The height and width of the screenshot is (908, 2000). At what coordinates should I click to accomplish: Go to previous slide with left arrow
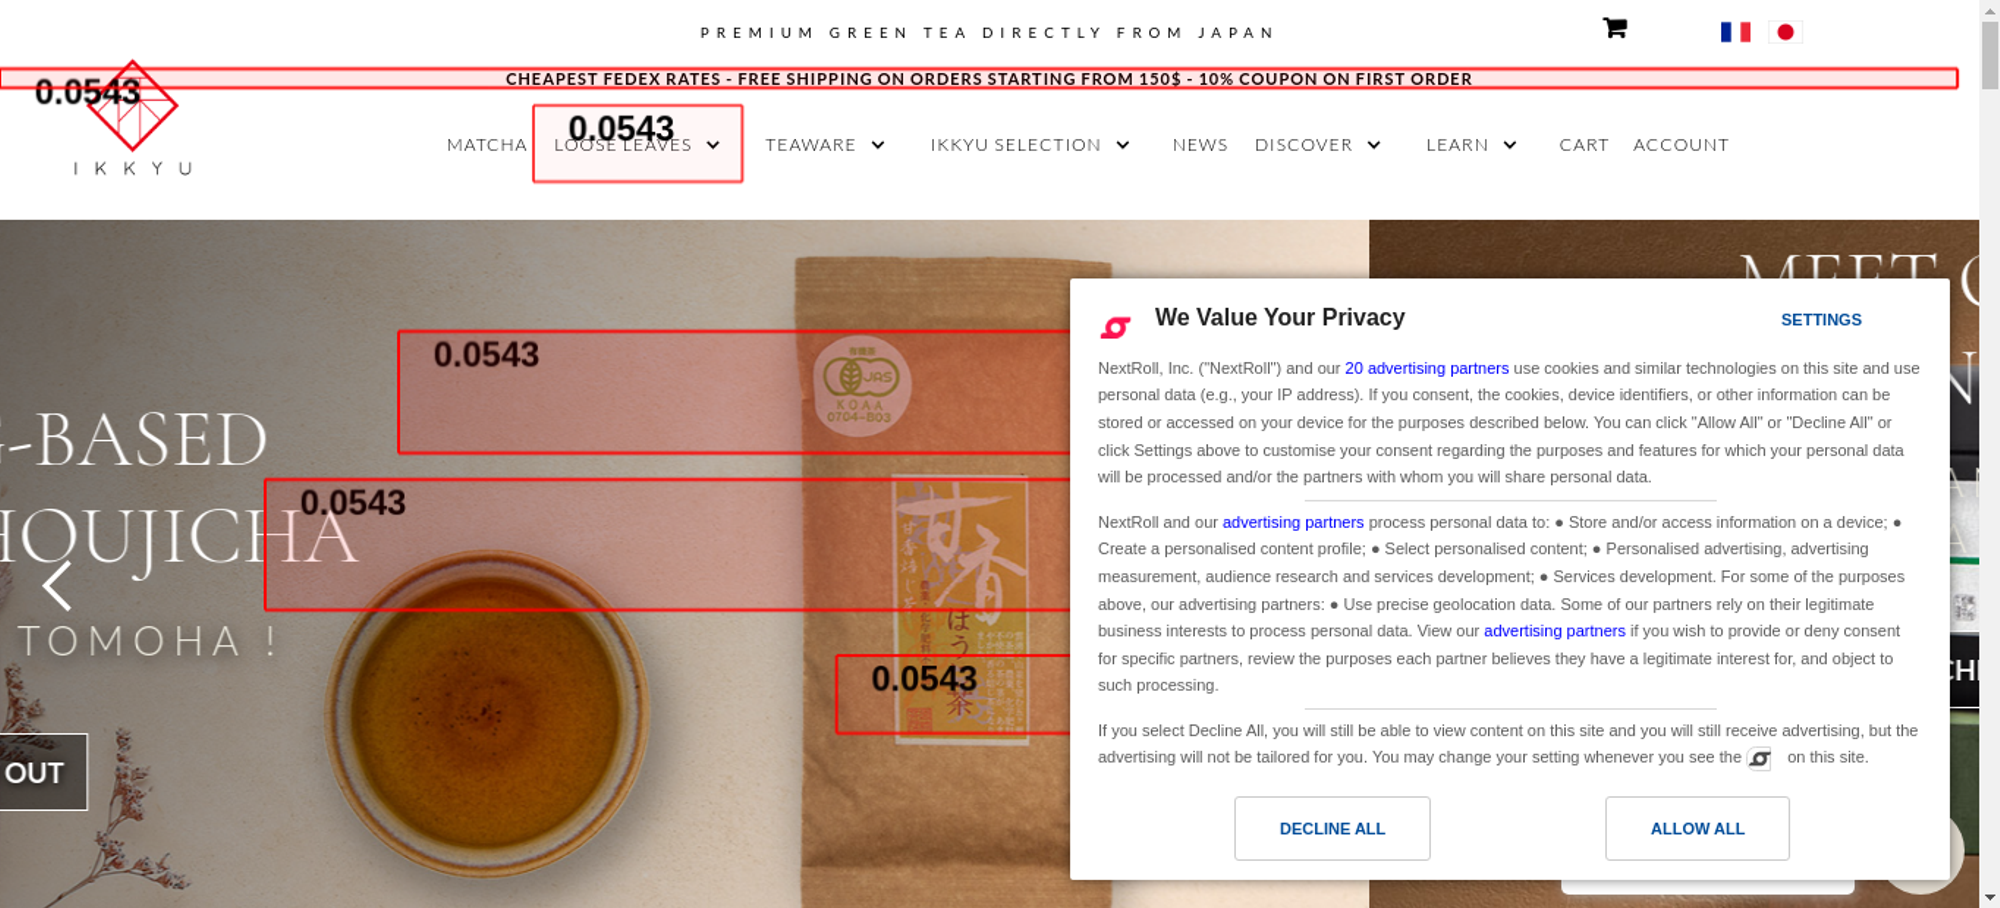pos(57,585)
